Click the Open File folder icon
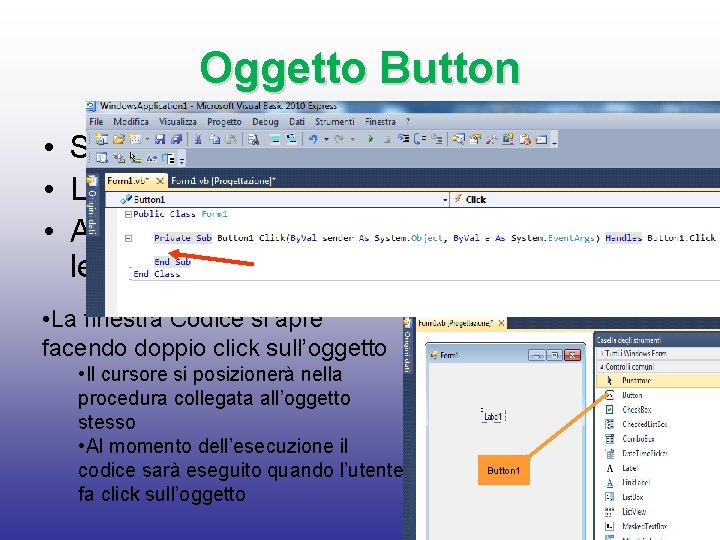The height and width of the screenshot is (540, 720). 119,139
